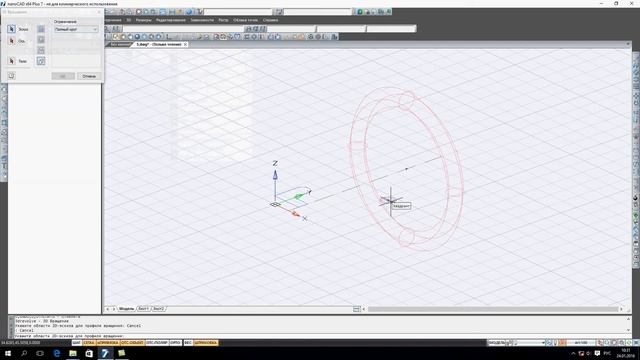This screenshot has width=640, height=360.
Task: Open the Размеры menu
Action: [143, 20]
